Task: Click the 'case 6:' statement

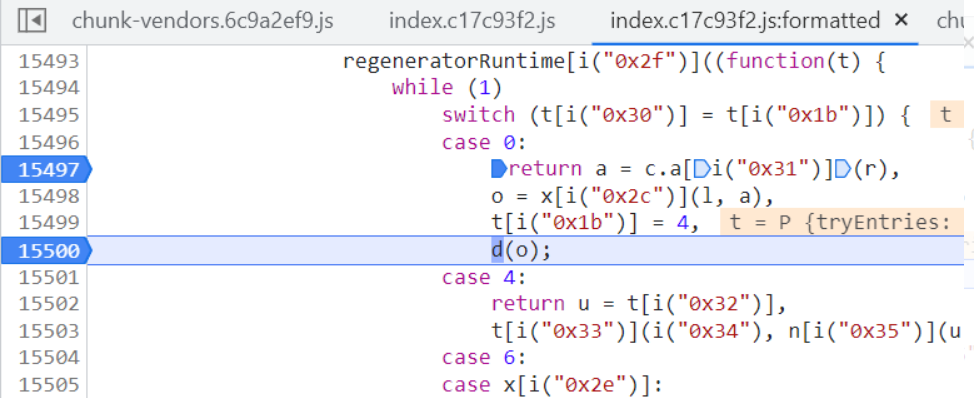Action: tap(484, 358)
